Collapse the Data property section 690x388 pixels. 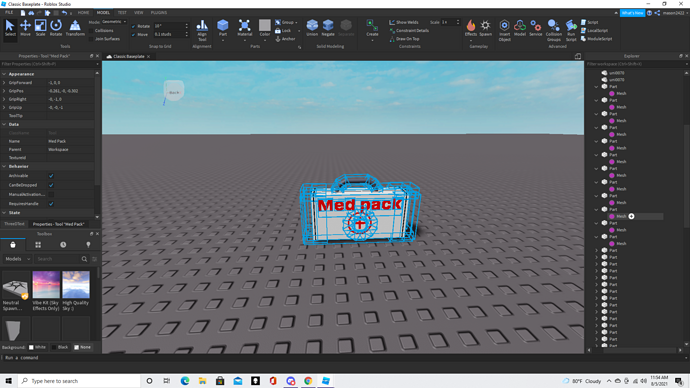click(4, 124)
